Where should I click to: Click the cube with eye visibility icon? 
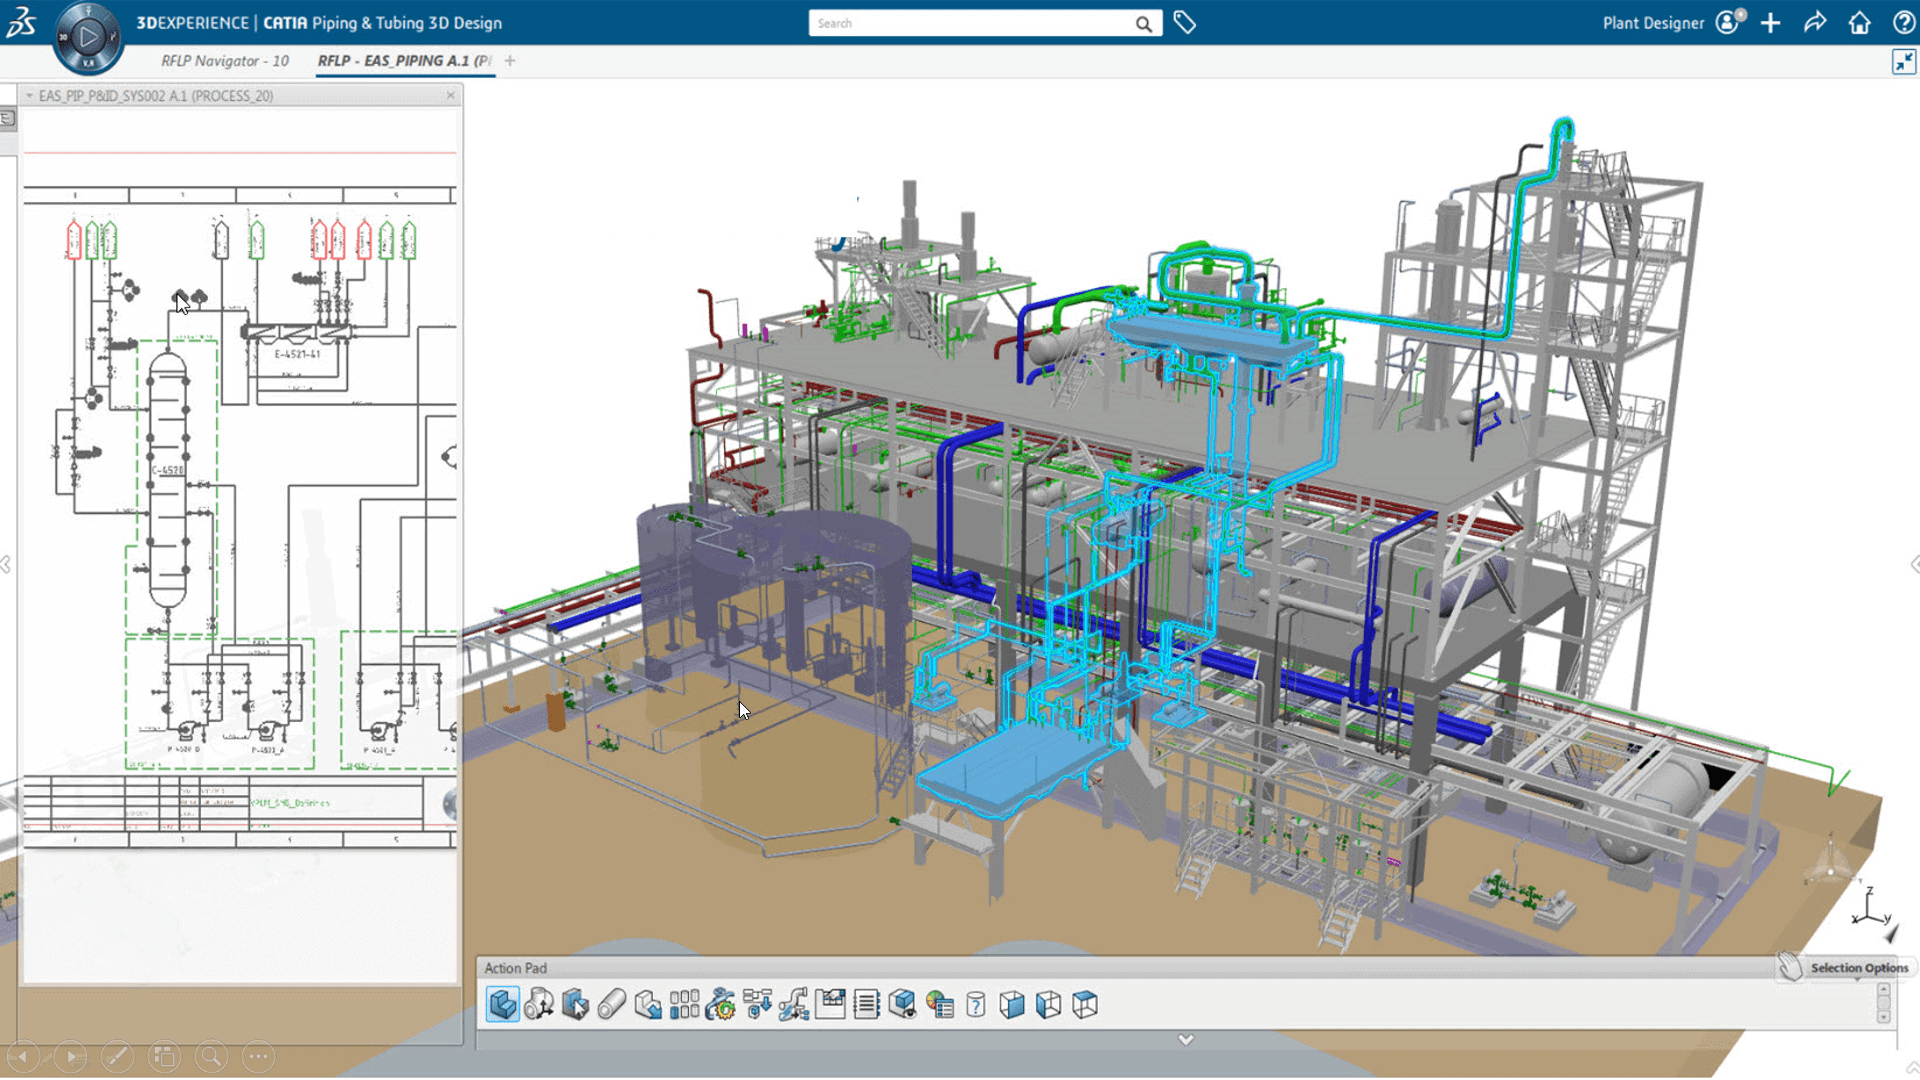click(x=902, y=1004)
